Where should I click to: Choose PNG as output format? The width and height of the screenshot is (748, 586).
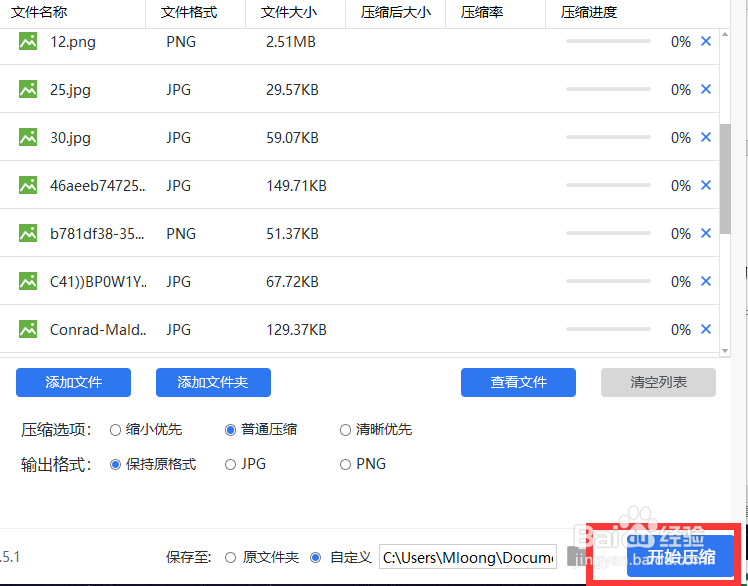345,464
